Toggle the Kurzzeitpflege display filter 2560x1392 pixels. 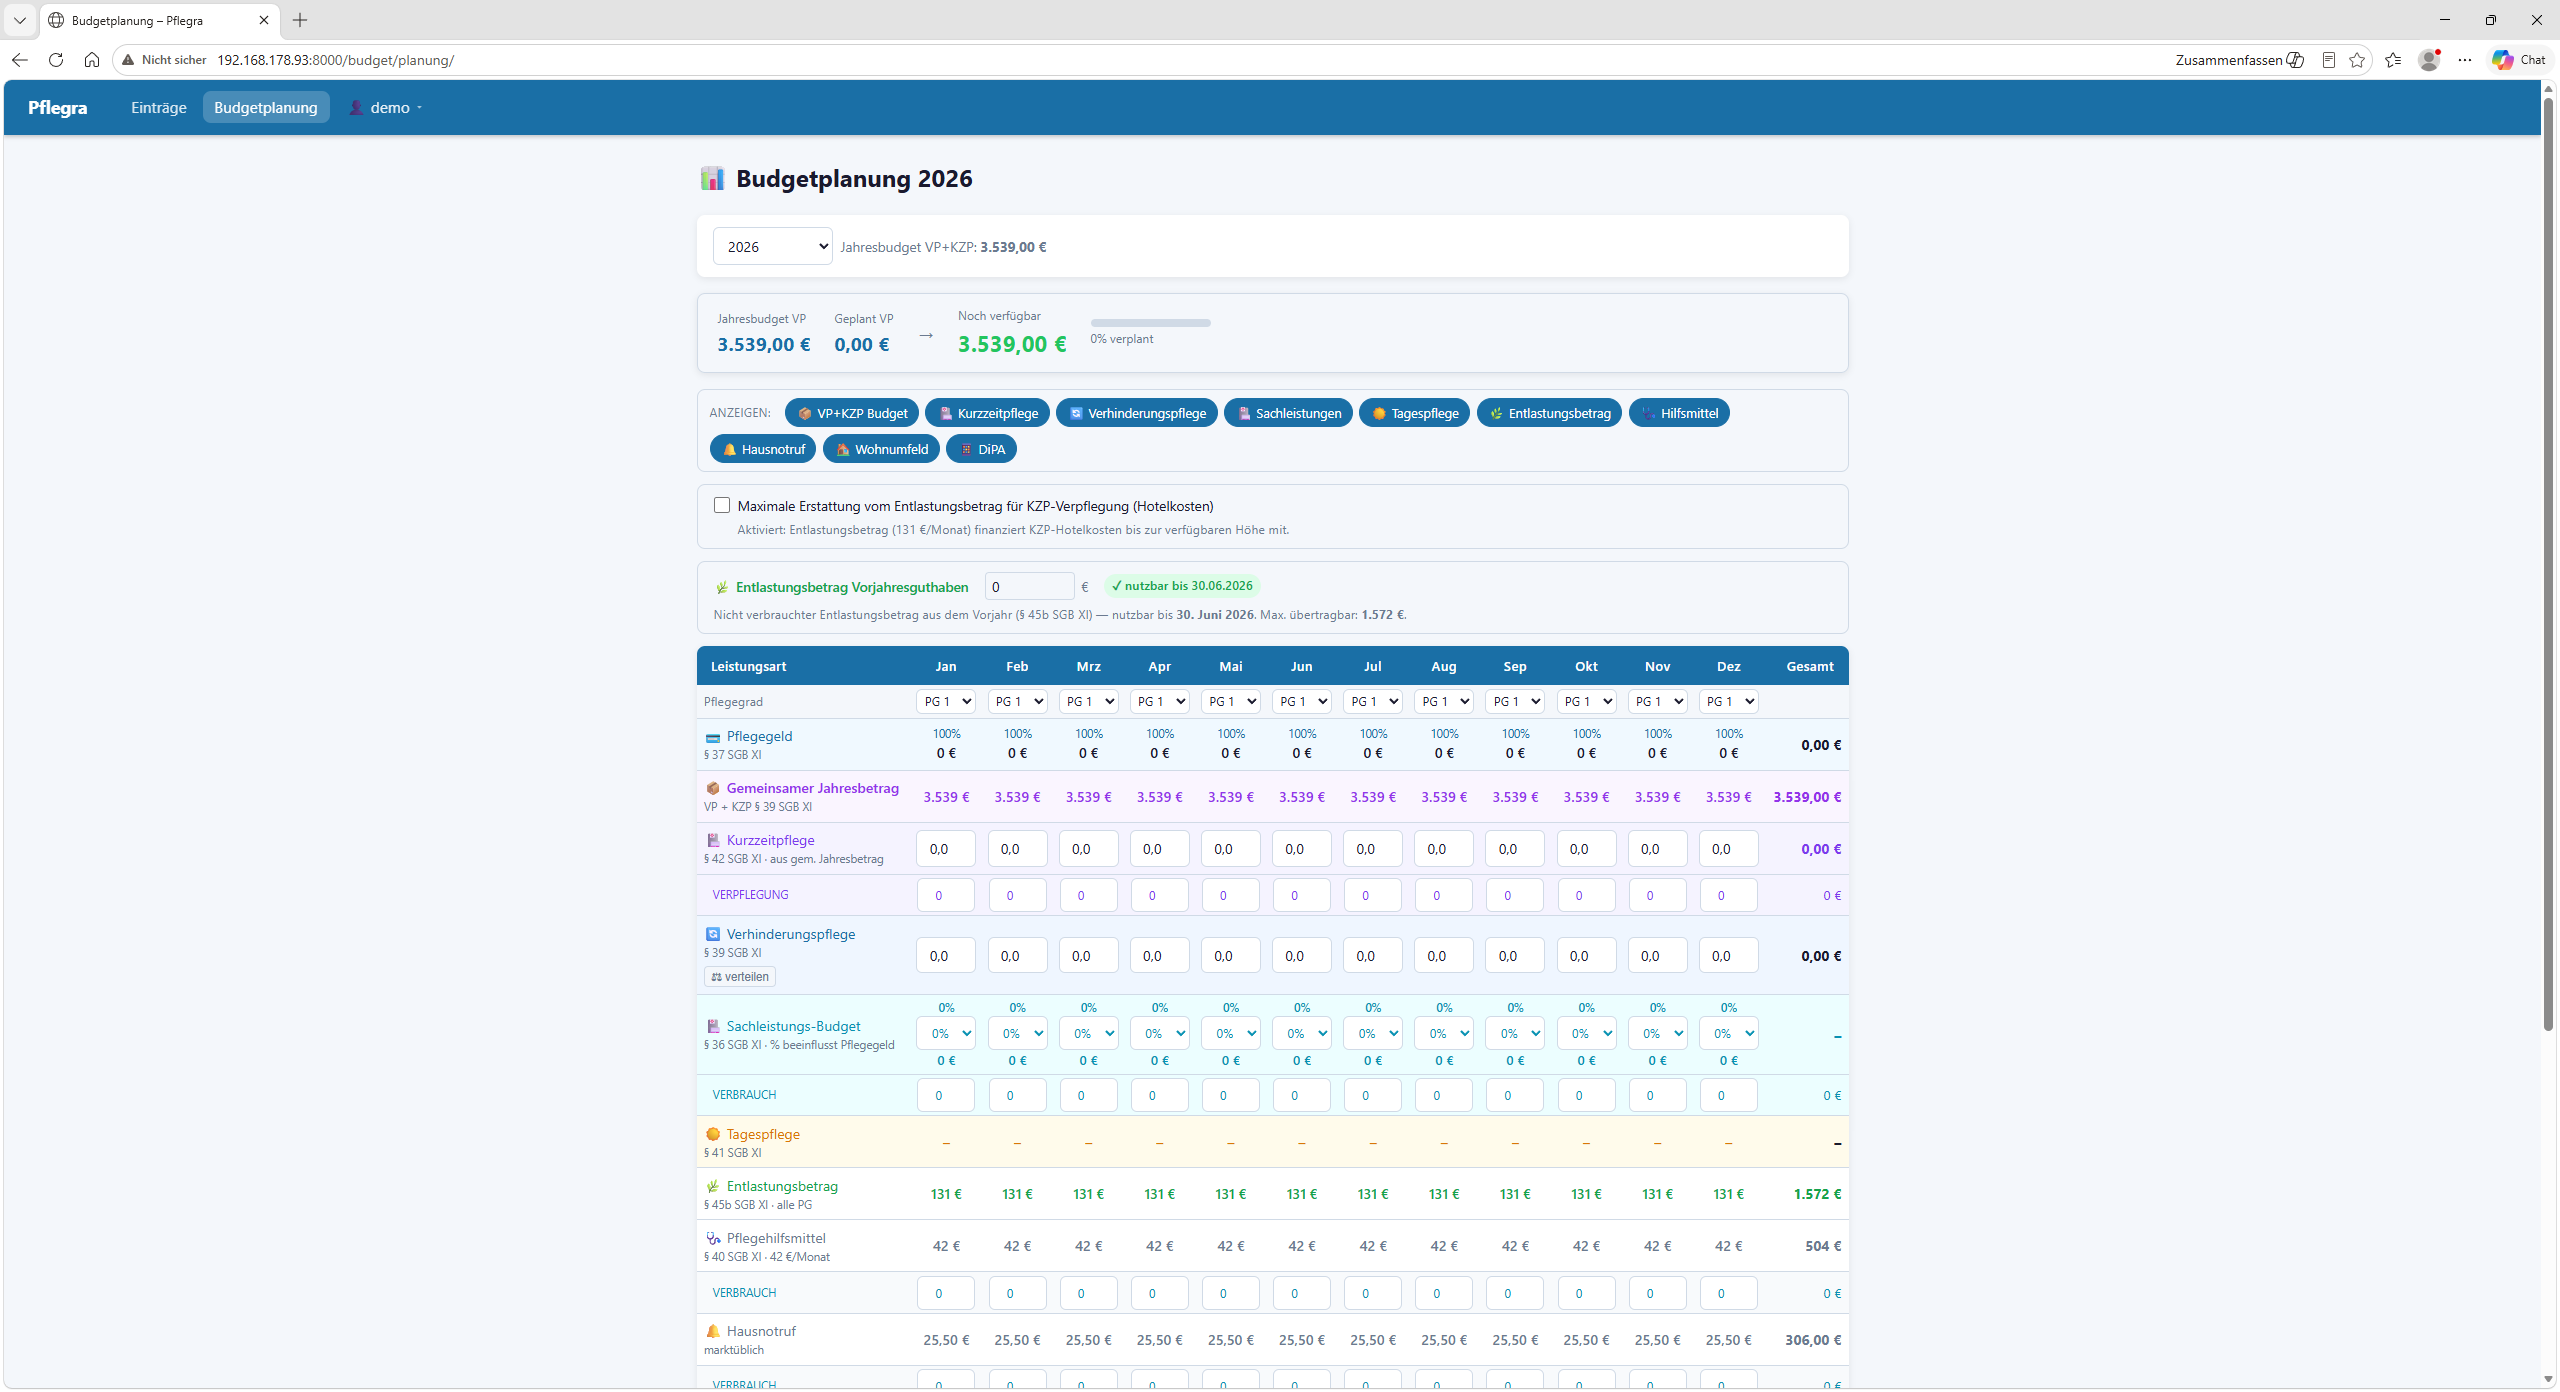click(x=987, y=413)
